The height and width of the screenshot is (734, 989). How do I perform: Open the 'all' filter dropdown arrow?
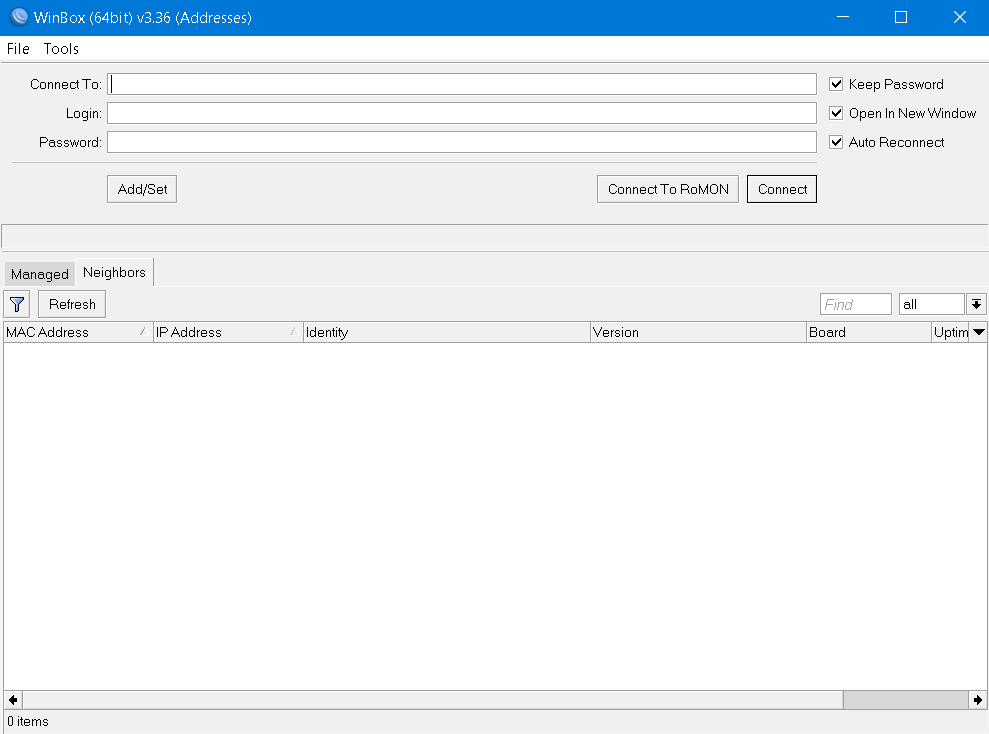(976, 305)
